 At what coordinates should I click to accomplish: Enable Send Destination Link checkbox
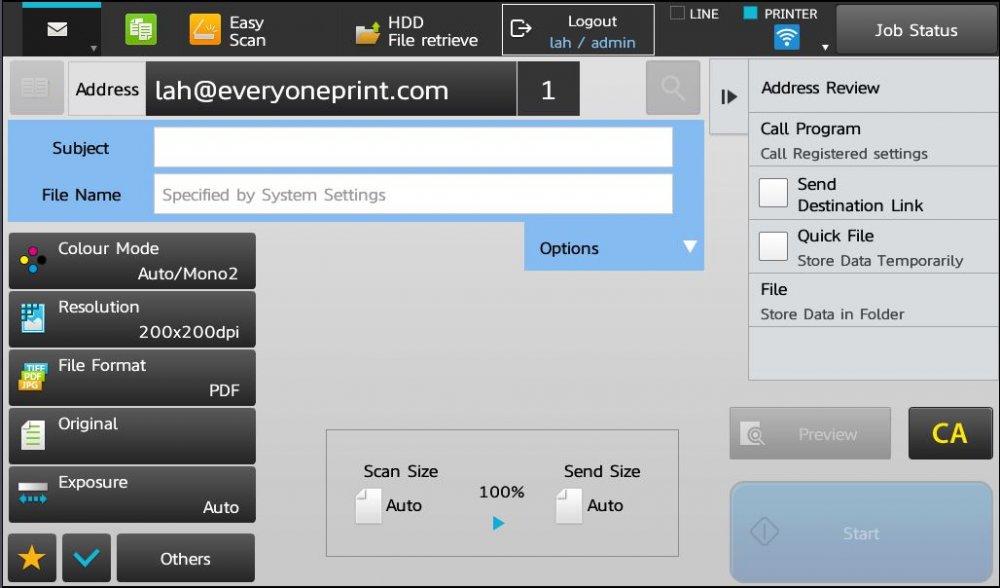point(773,193)
